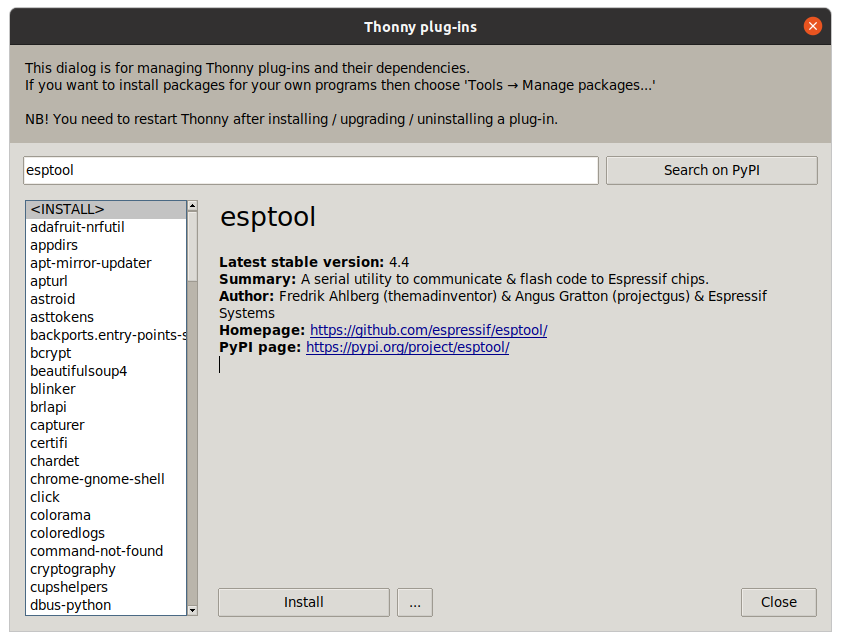Click the package list scrollbar thumb
The image size is (841, 641).
coord(192,246)
